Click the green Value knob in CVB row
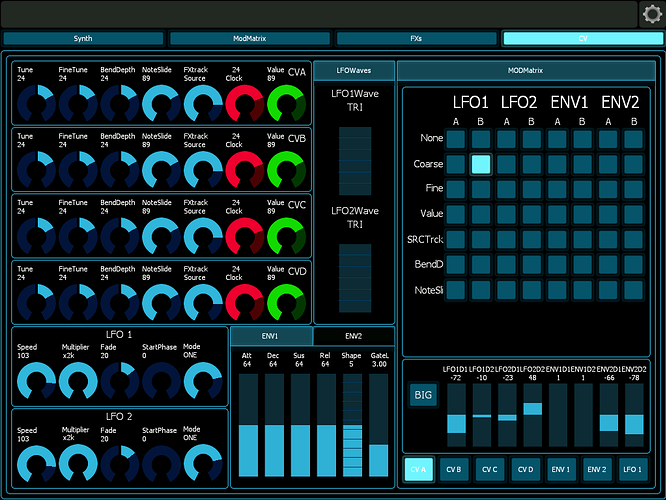 tap(287, 170)
